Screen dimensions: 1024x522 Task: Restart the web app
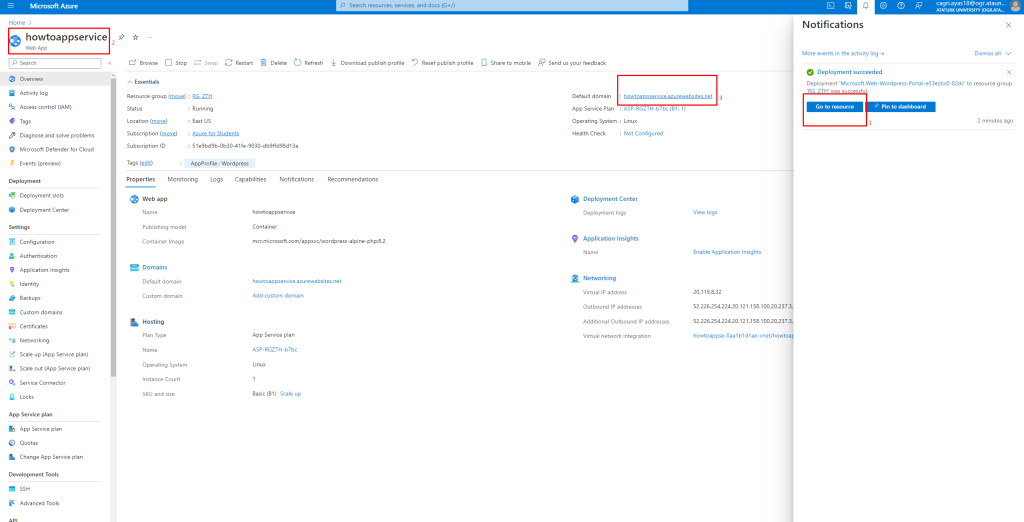(239, 62)
